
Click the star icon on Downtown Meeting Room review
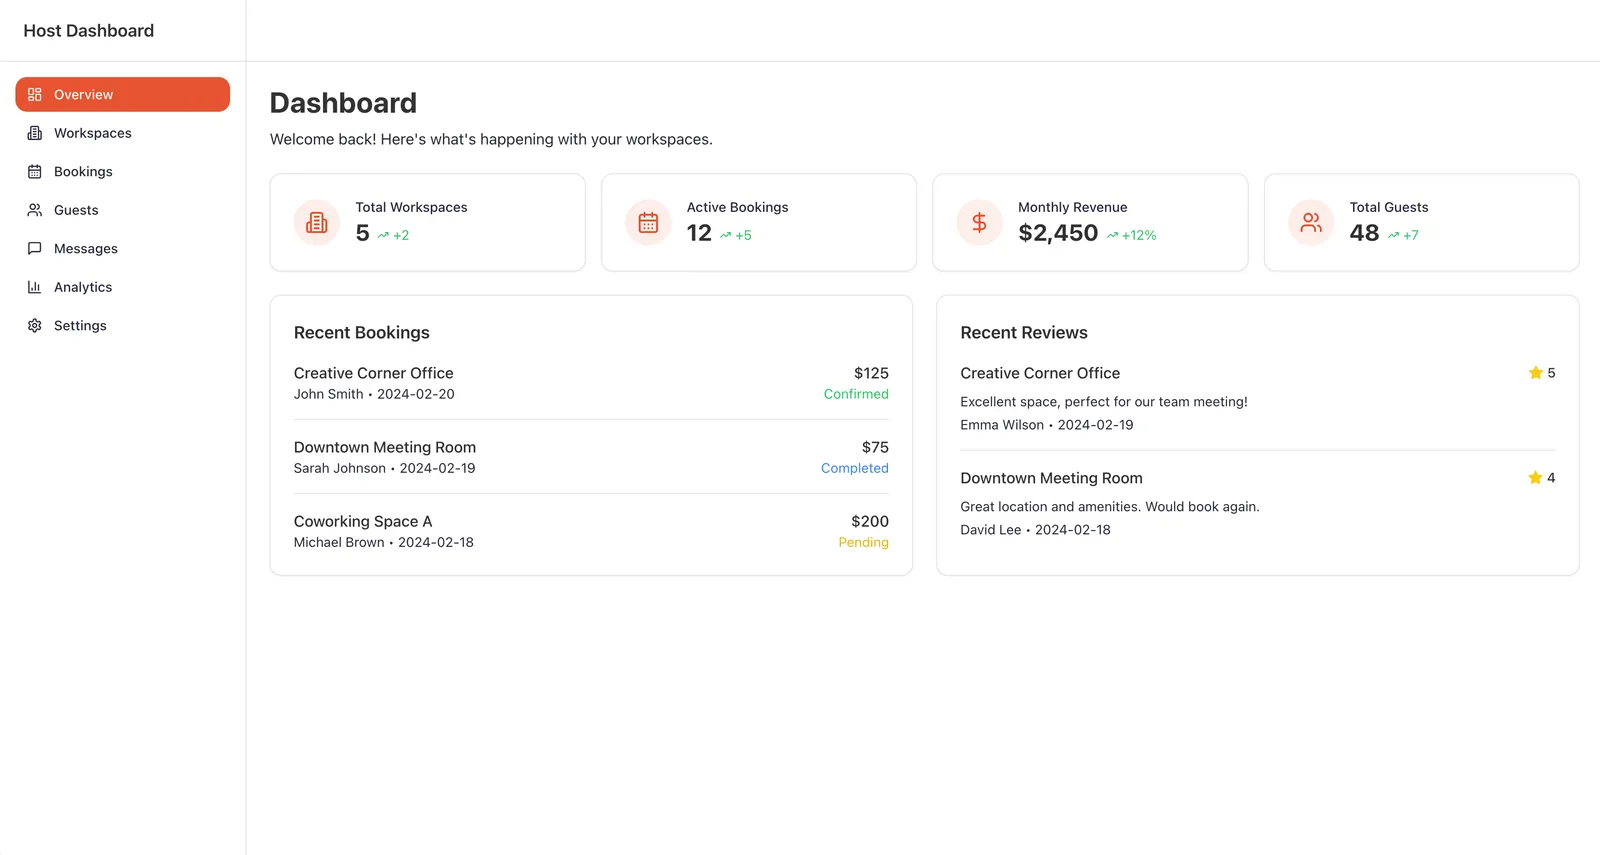coord(1536,478)
